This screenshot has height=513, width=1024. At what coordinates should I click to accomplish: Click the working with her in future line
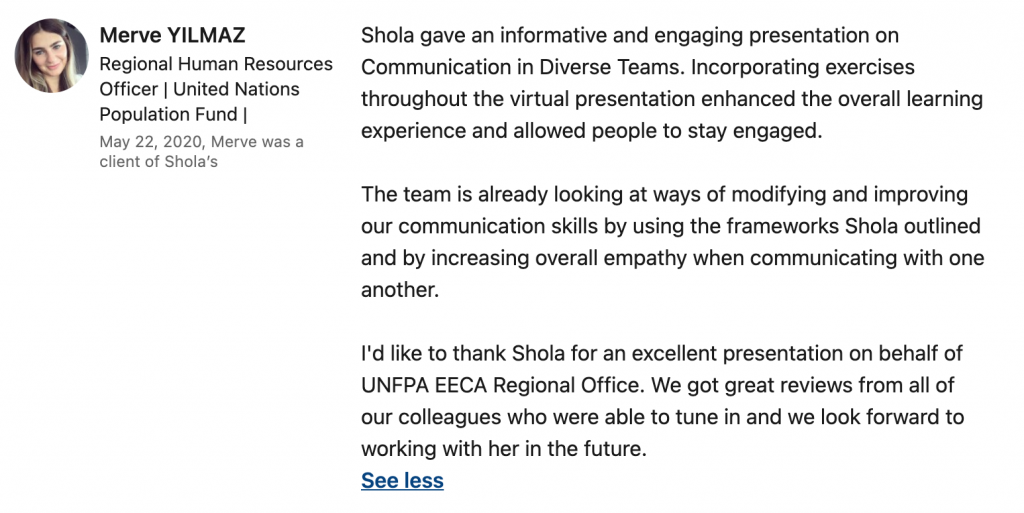tap(504, 449)
